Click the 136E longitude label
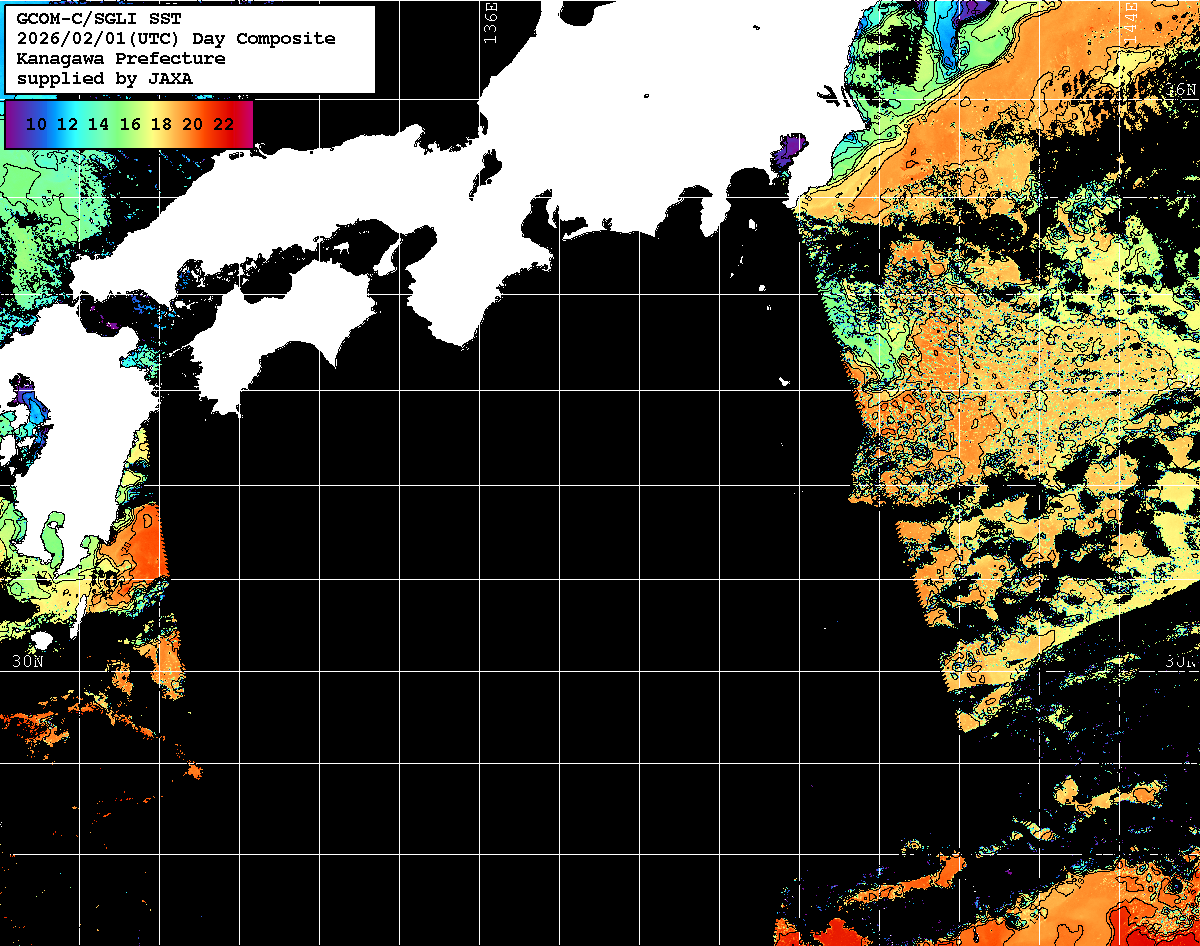 click(x=490, y=22)
